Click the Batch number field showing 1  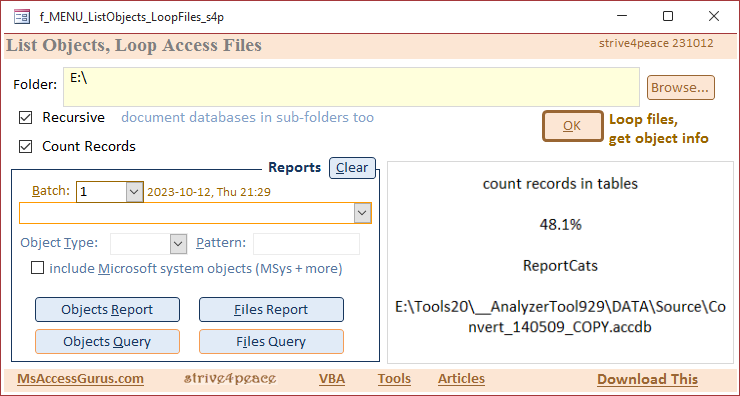102,192
